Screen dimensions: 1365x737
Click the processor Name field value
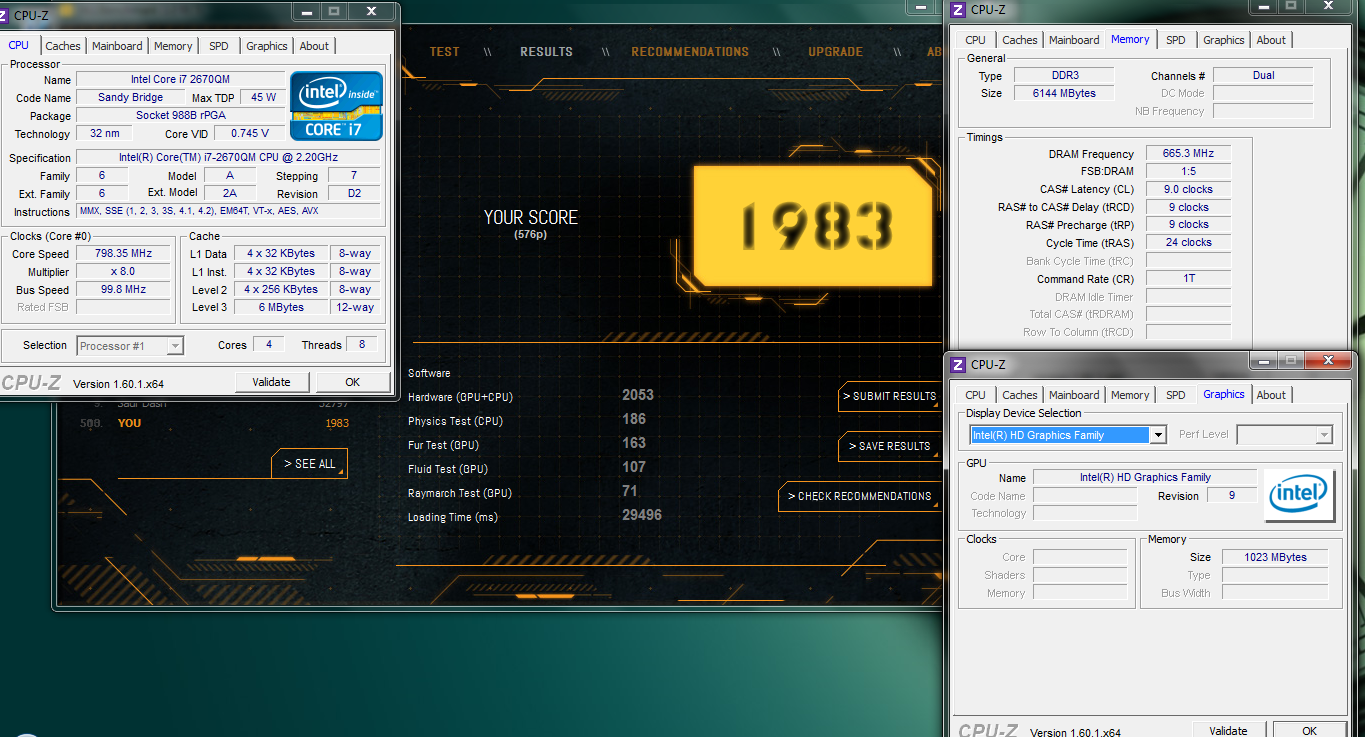coord(180,80)
